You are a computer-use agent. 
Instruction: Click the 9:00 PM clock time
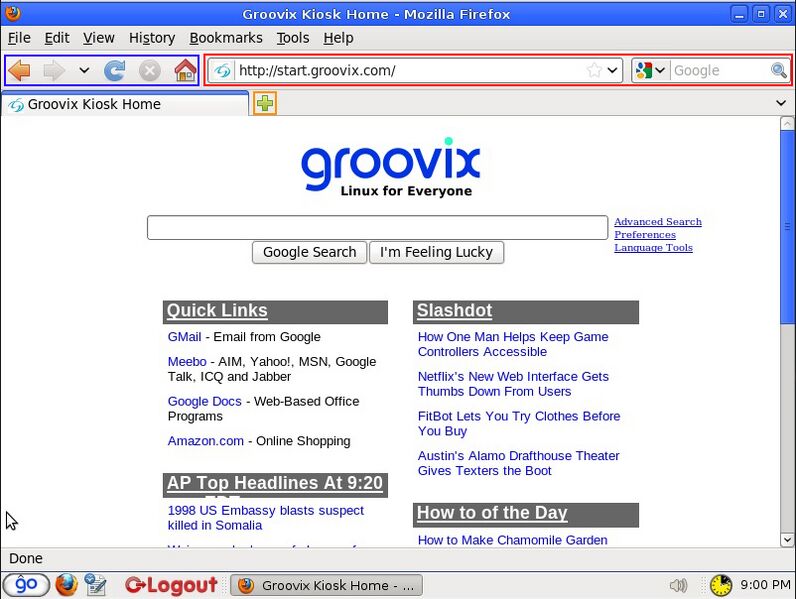765,585
